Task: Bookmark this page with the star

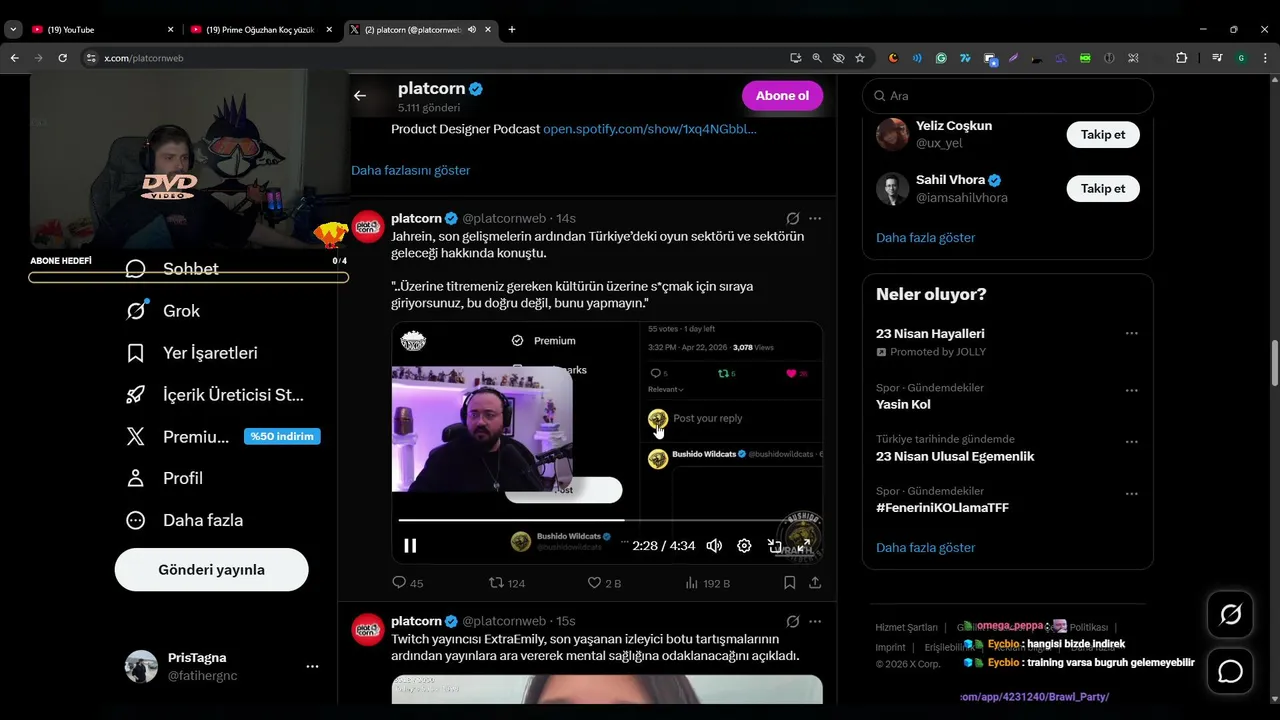Action: tap(860, 58)
